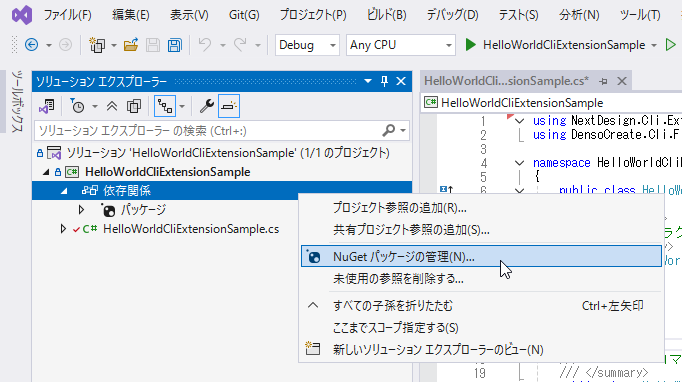Viewport: 682px width, 382px height.
Task: Select NuGet パッケージの管理(N)... menu entry
Action: click(x=481, y=256)
